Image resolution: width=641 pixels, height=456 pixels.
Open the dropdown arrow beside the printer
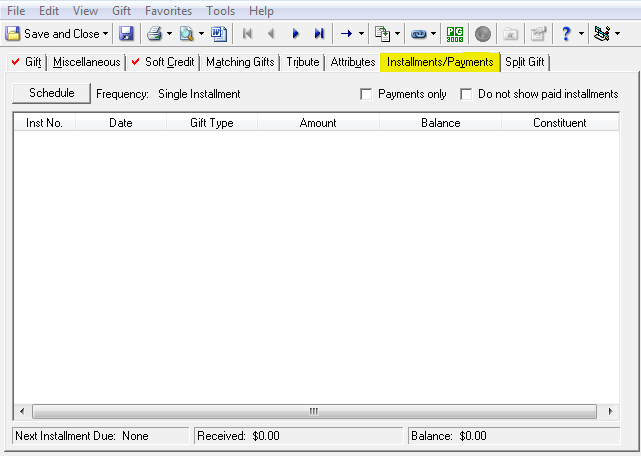169,34
